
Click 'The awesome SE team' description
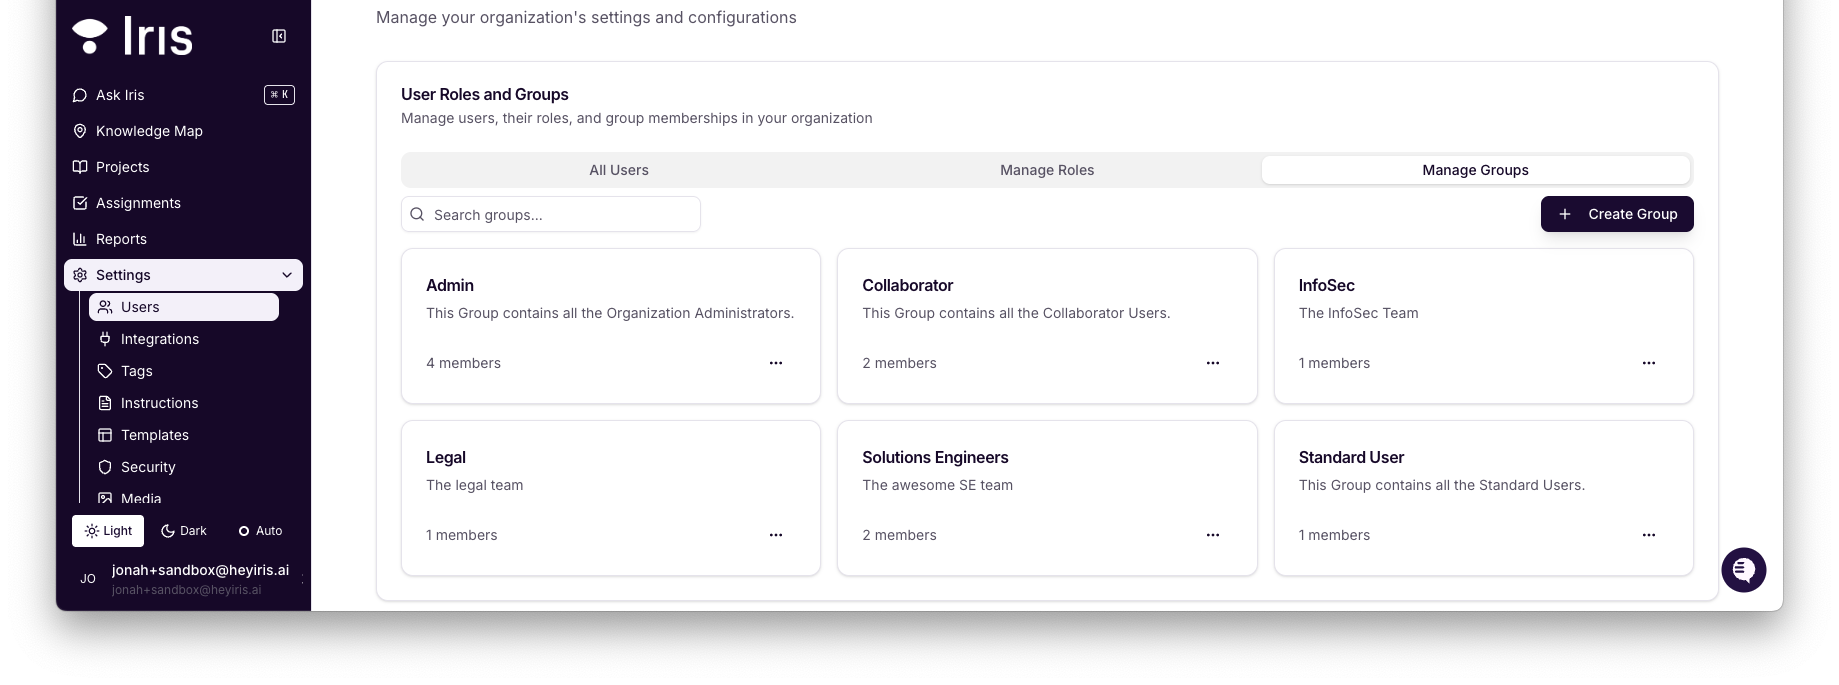coord(937,485)
